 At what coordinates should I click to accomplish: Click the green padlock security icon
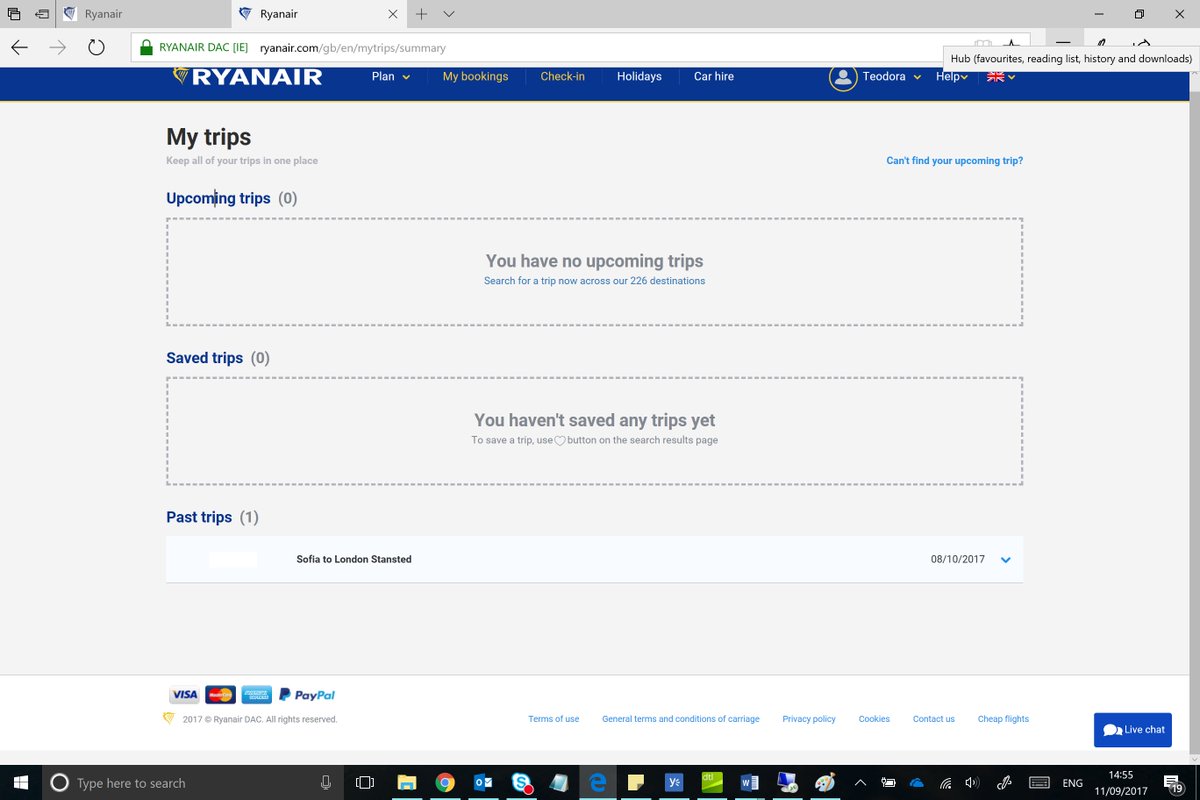pyautogui.click(x=146, y=47)
